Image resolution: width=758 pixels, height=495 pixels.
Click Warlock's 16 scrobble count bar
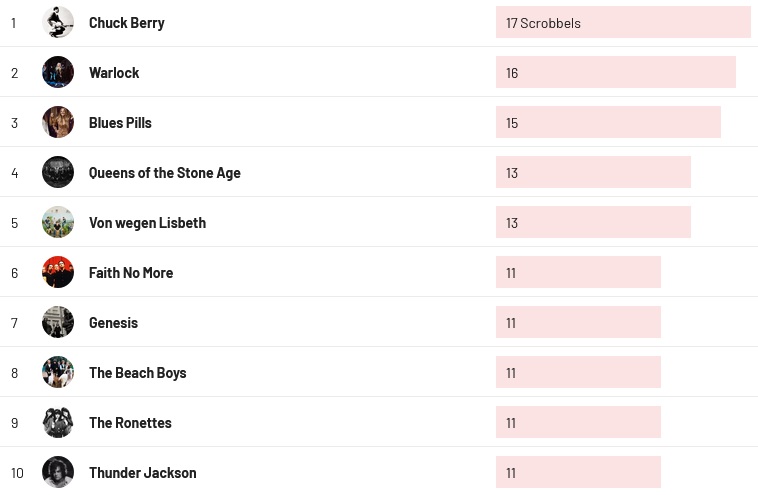click(x=615, y=72)
